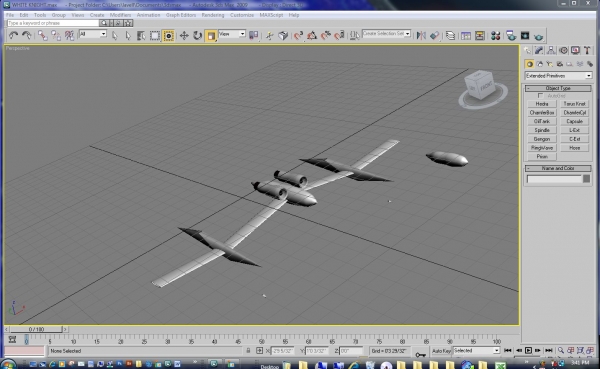Toggle the Auto Key button
The width and height of the screenshot is (600, 369).
442,351
